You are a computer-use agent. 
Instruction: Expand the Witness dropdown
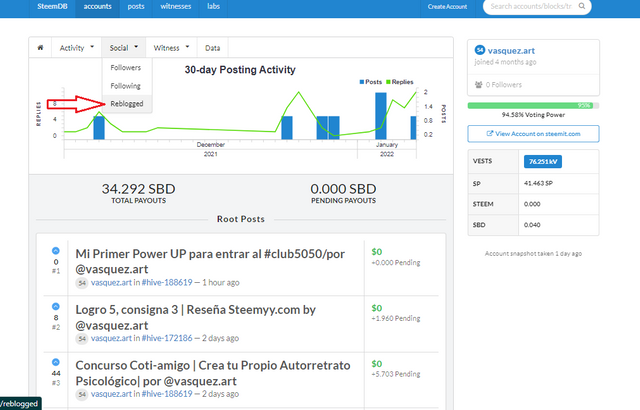click(171, 48)
